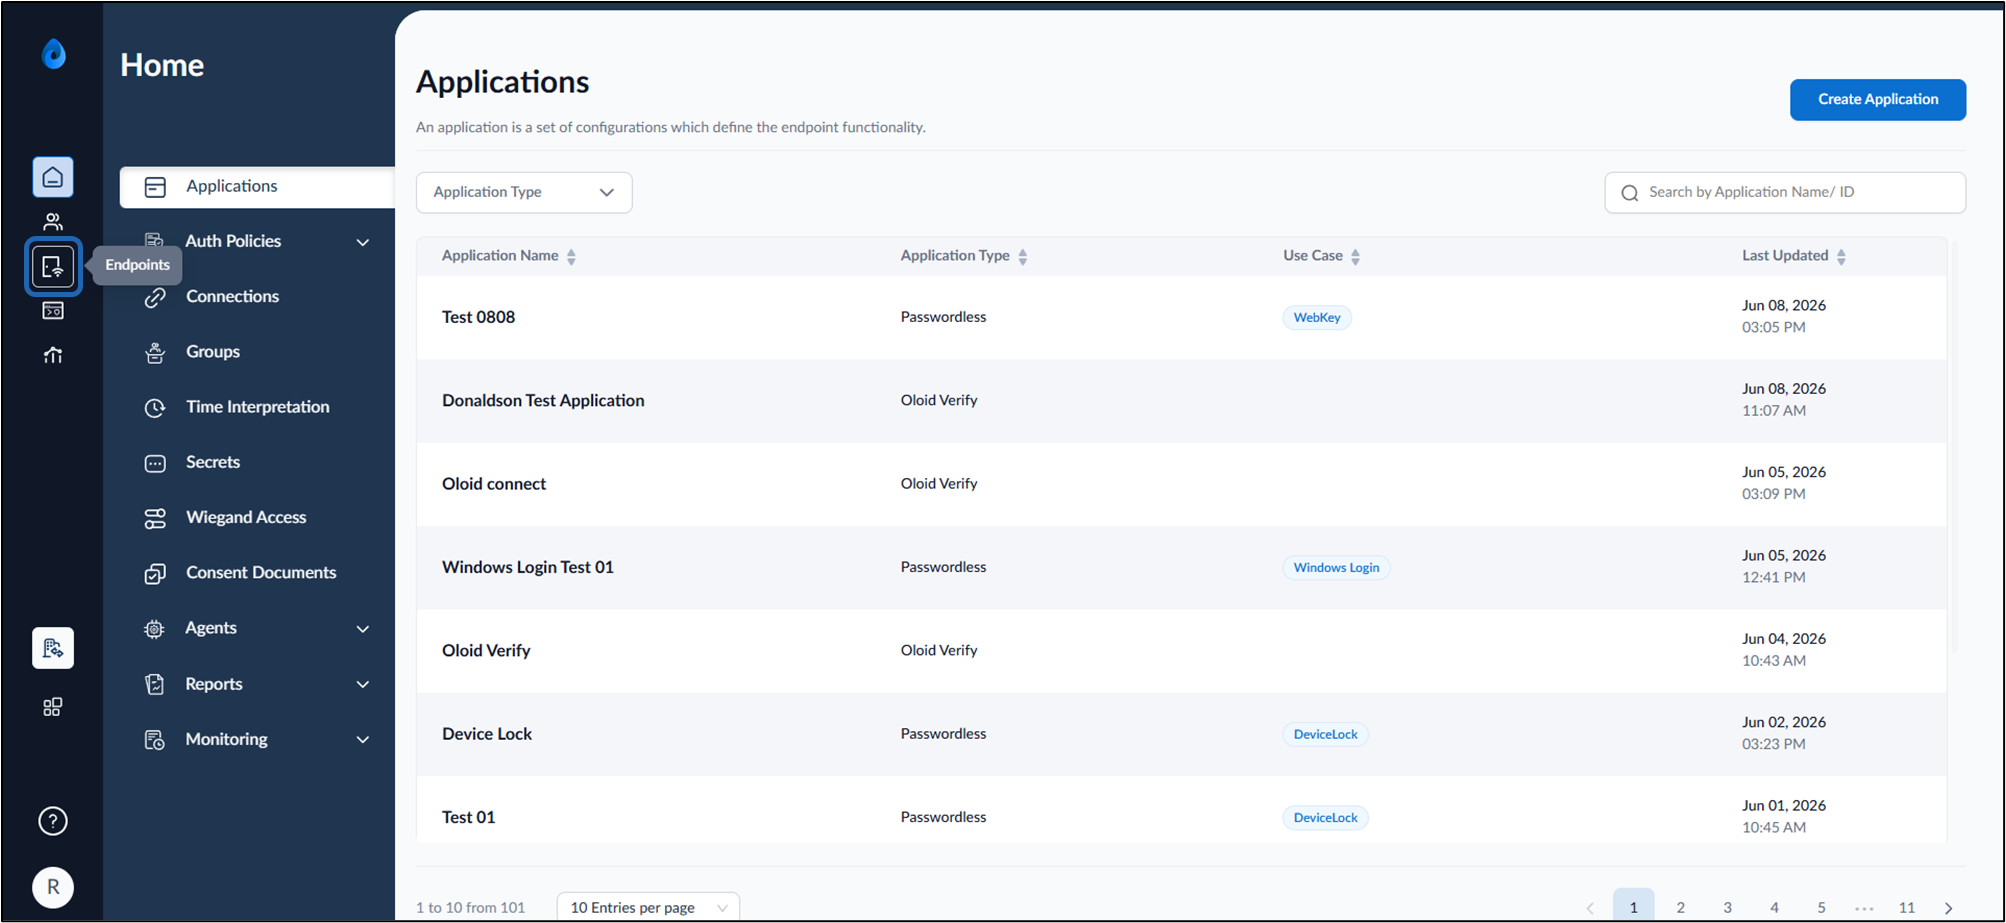Click the Time Interpretation clock icon
The width and height of the screenshot is (2006, 923).
coord(155,408)
